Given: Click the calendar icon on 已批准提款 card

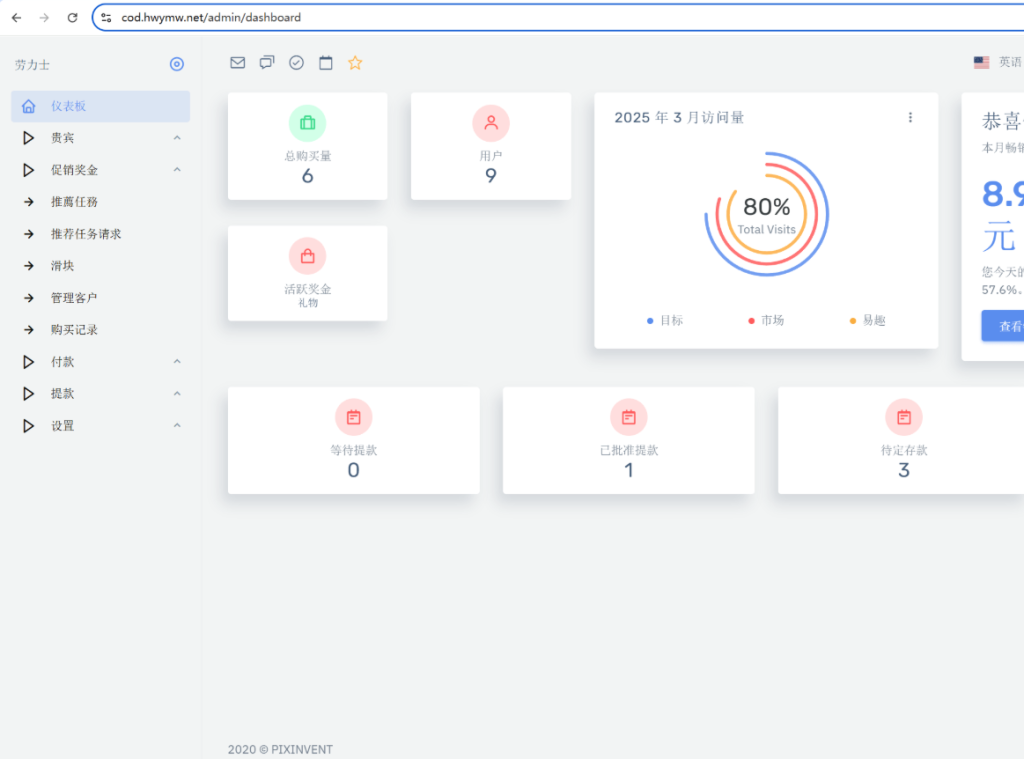Looking at the screenshot, I should pos(629,417).
